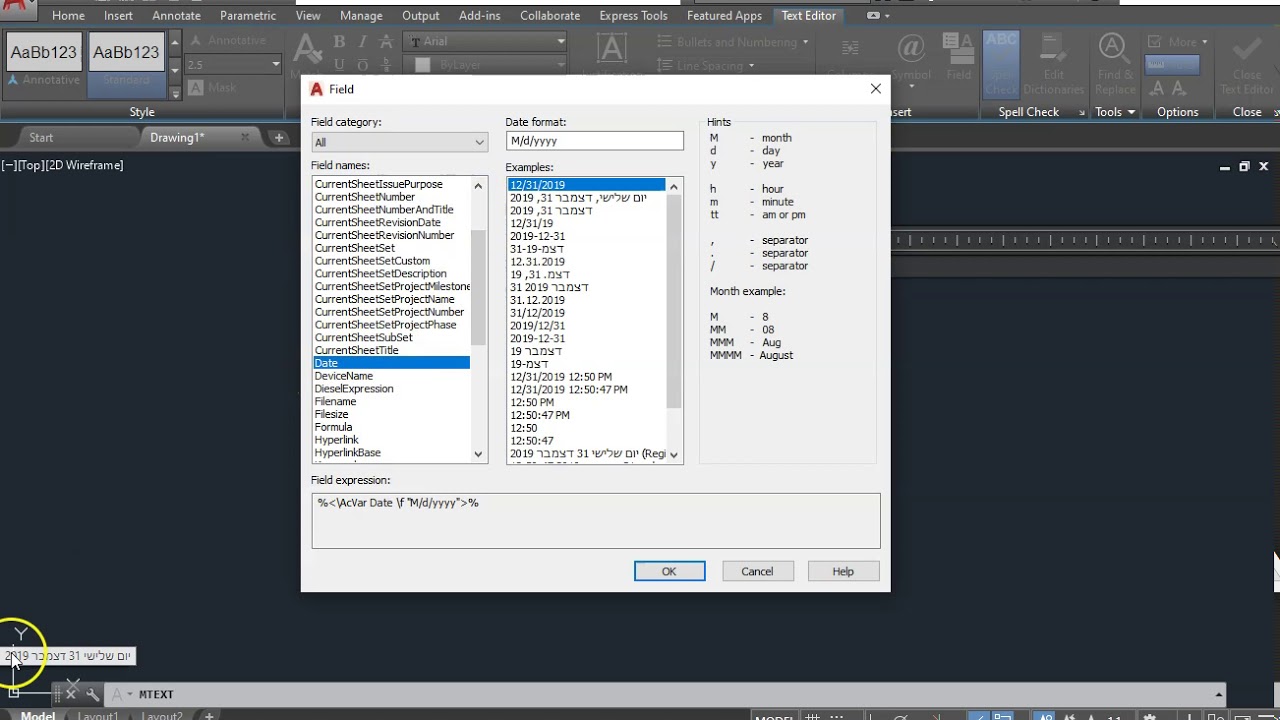Toggle Overline formatting in the ribbon
The image size is (1280, 720).
(361, 65)
